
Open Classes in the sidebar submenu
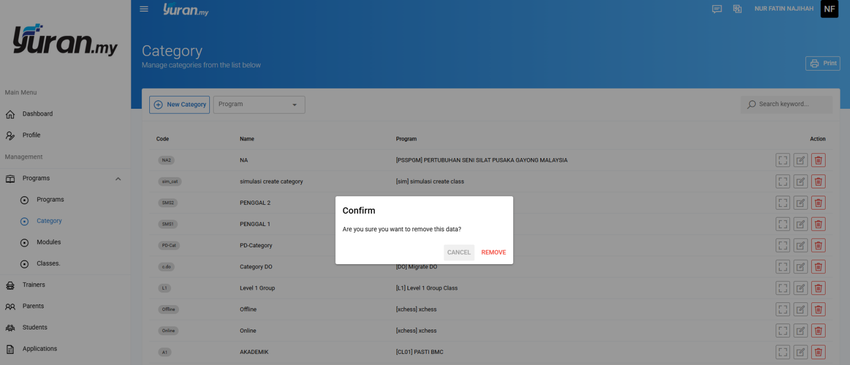point(48,264)
